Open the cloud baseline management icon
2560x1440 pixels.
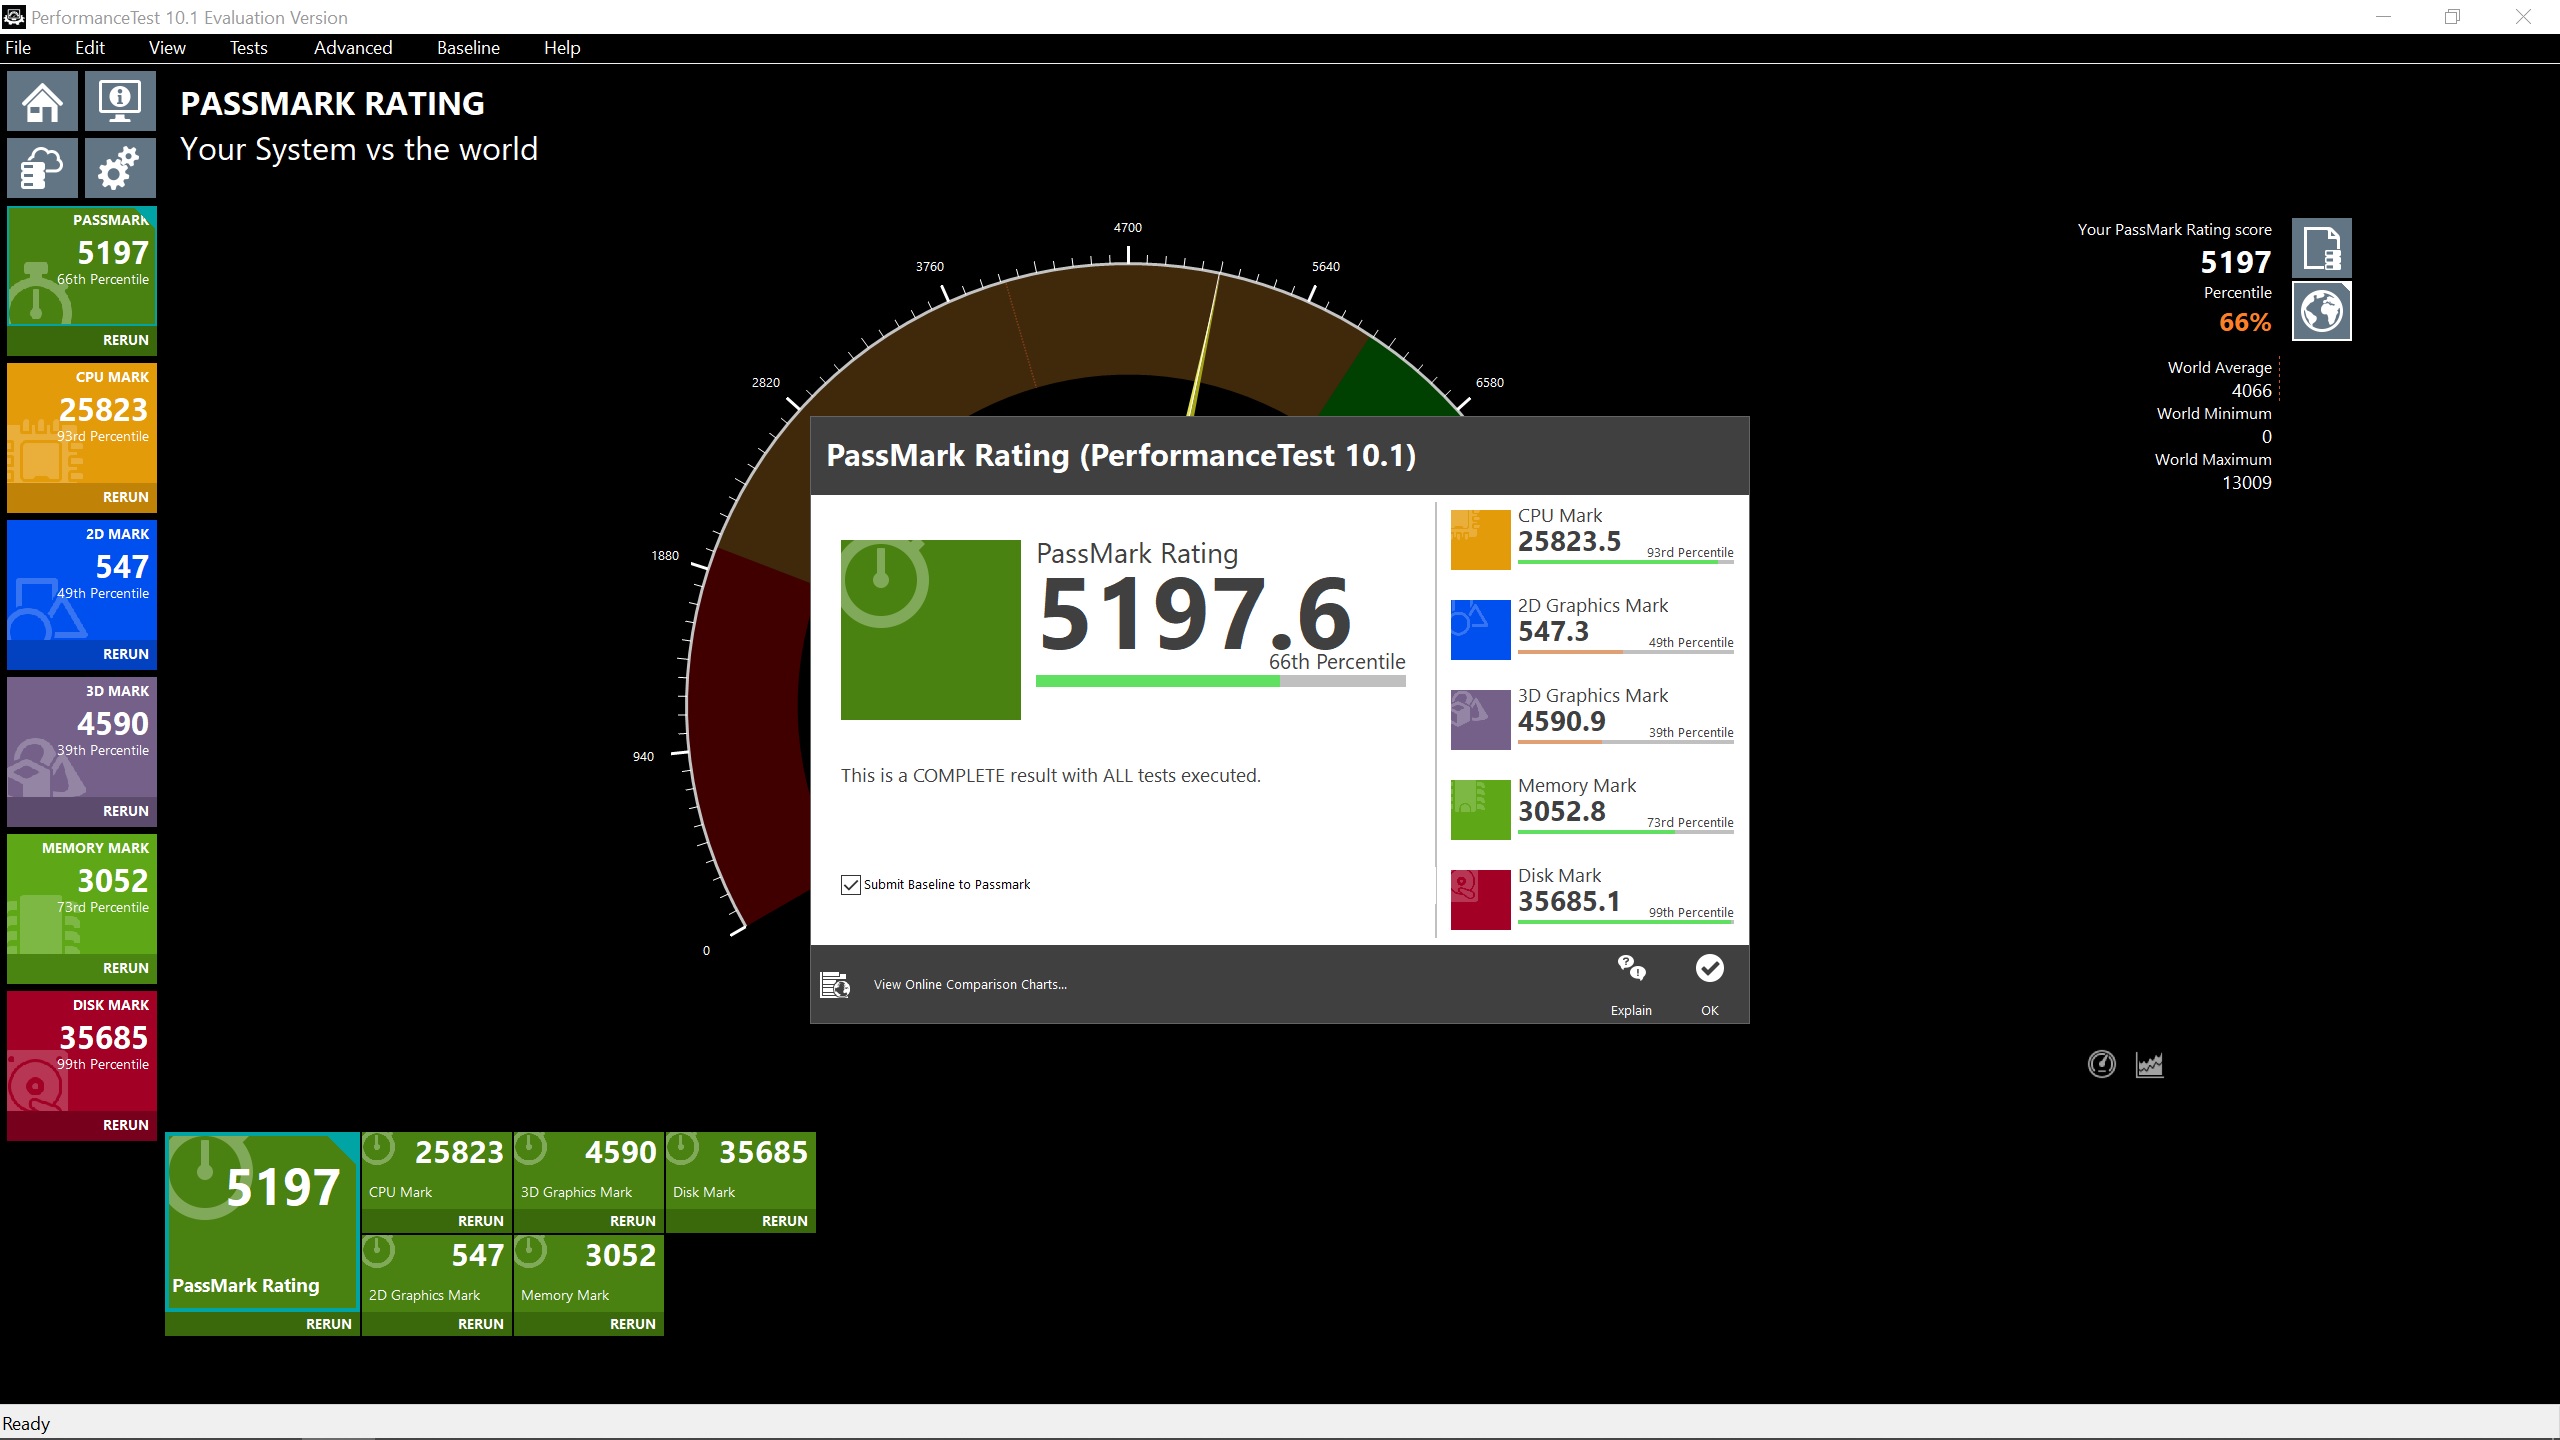[x=42, y=168]
